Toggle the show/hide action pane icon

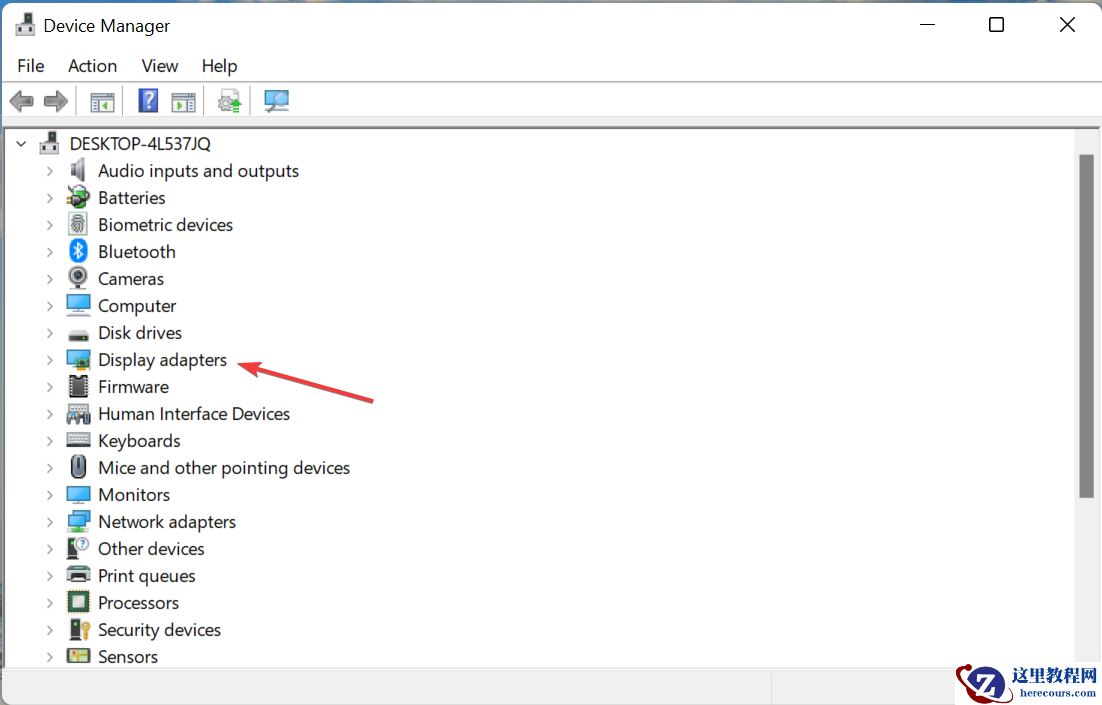tap(183, 102)
